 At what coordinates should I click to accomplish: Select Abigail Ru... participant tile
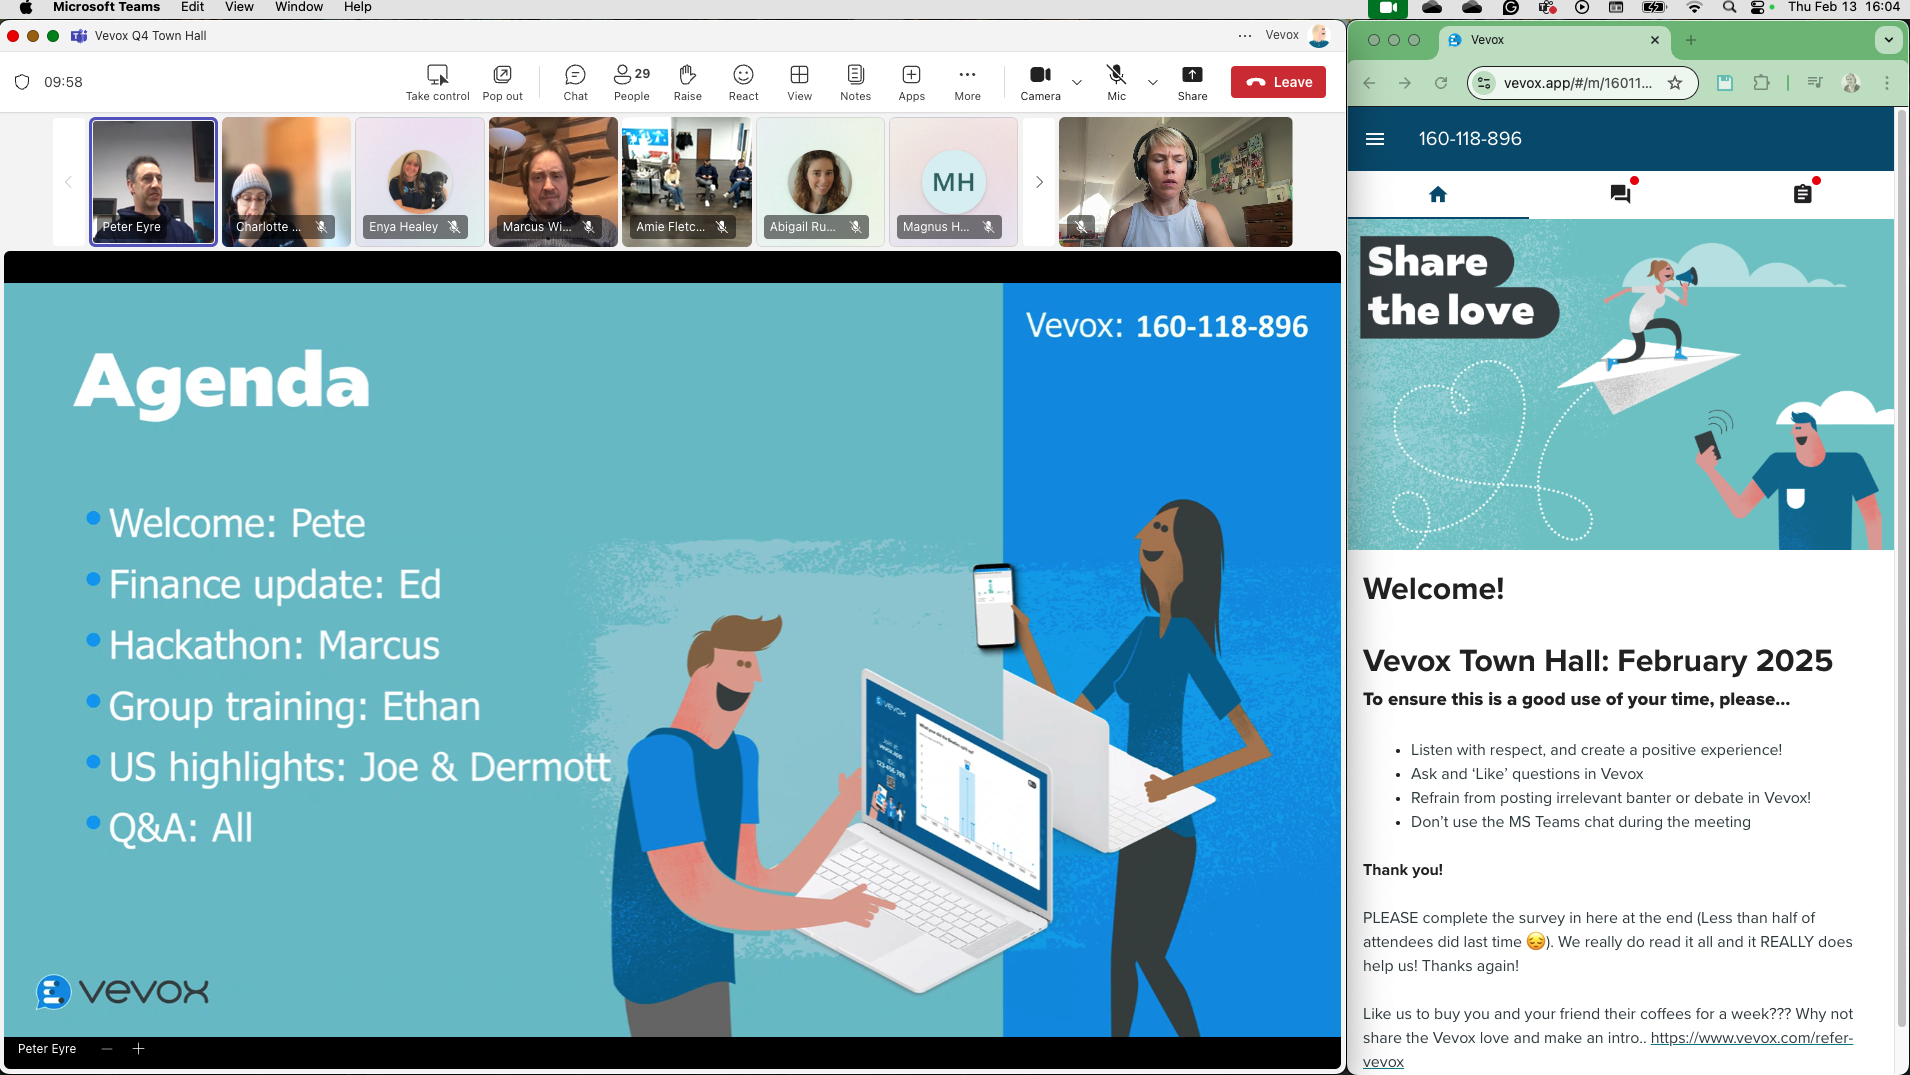[820, 182]
